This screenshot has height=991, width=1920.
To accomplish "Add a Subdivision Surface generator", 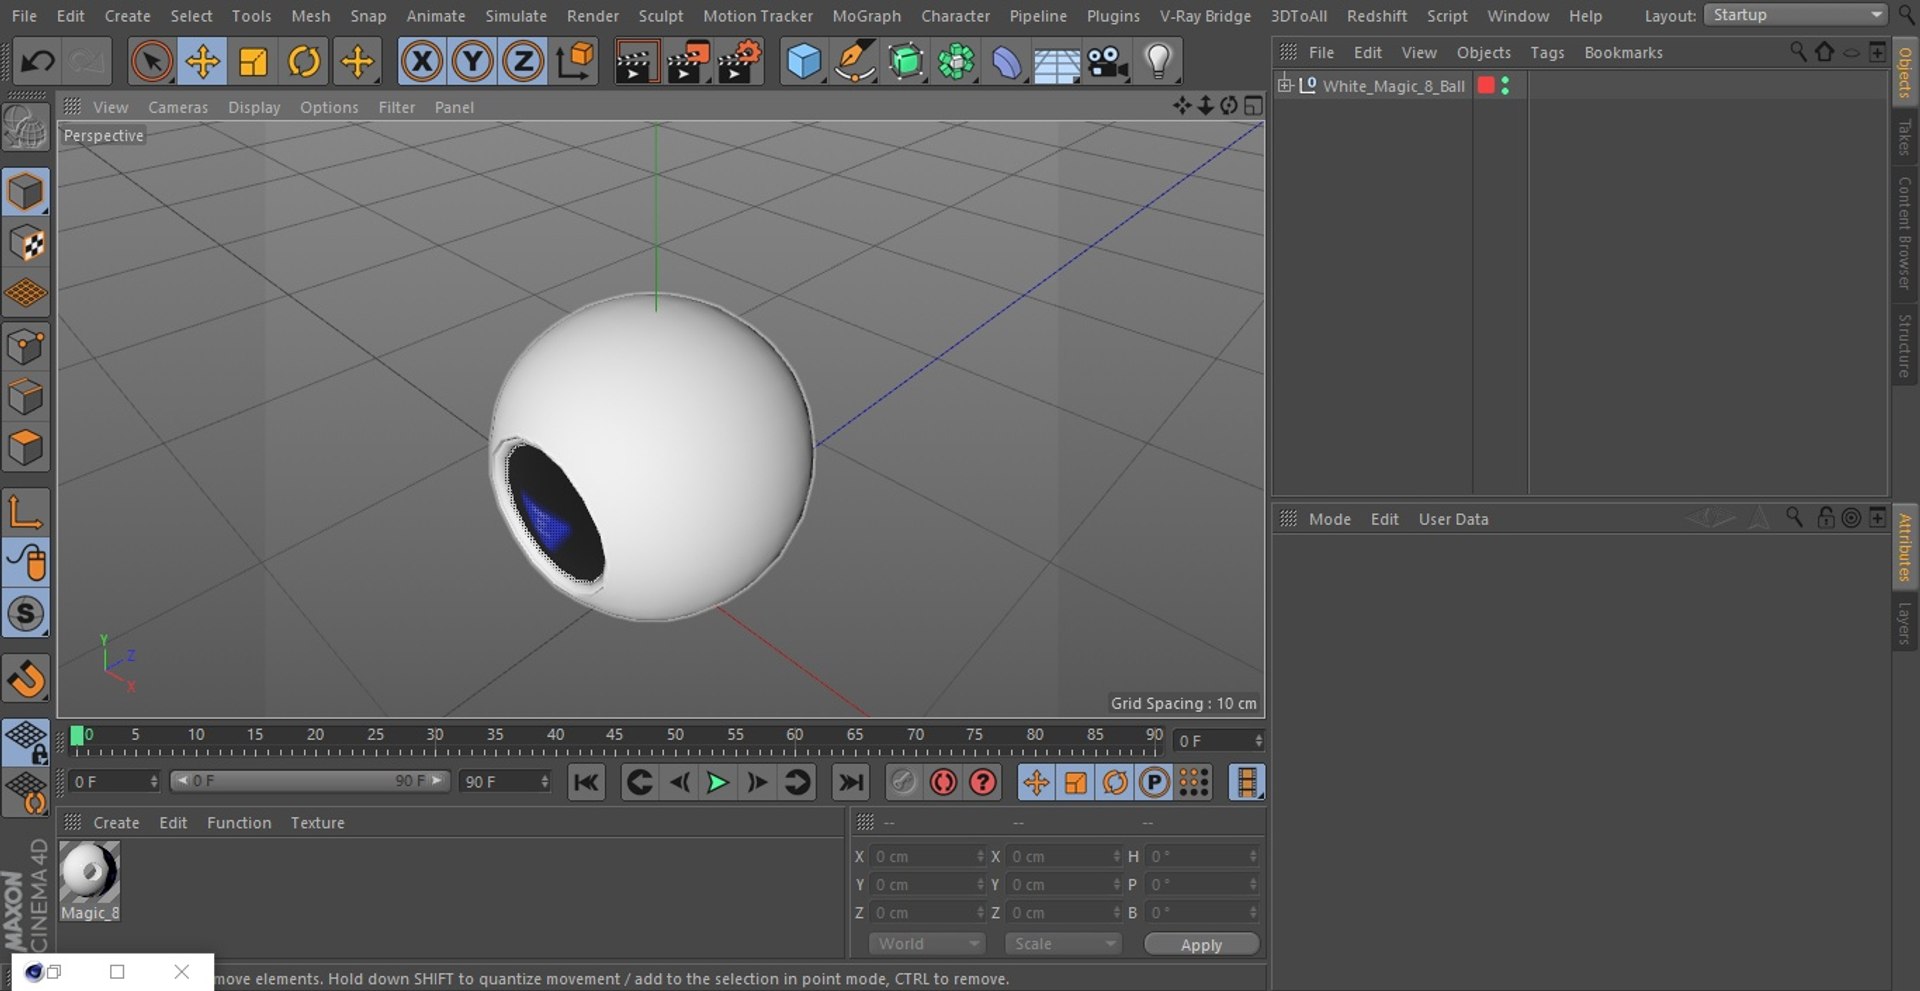I will point(905,62).
